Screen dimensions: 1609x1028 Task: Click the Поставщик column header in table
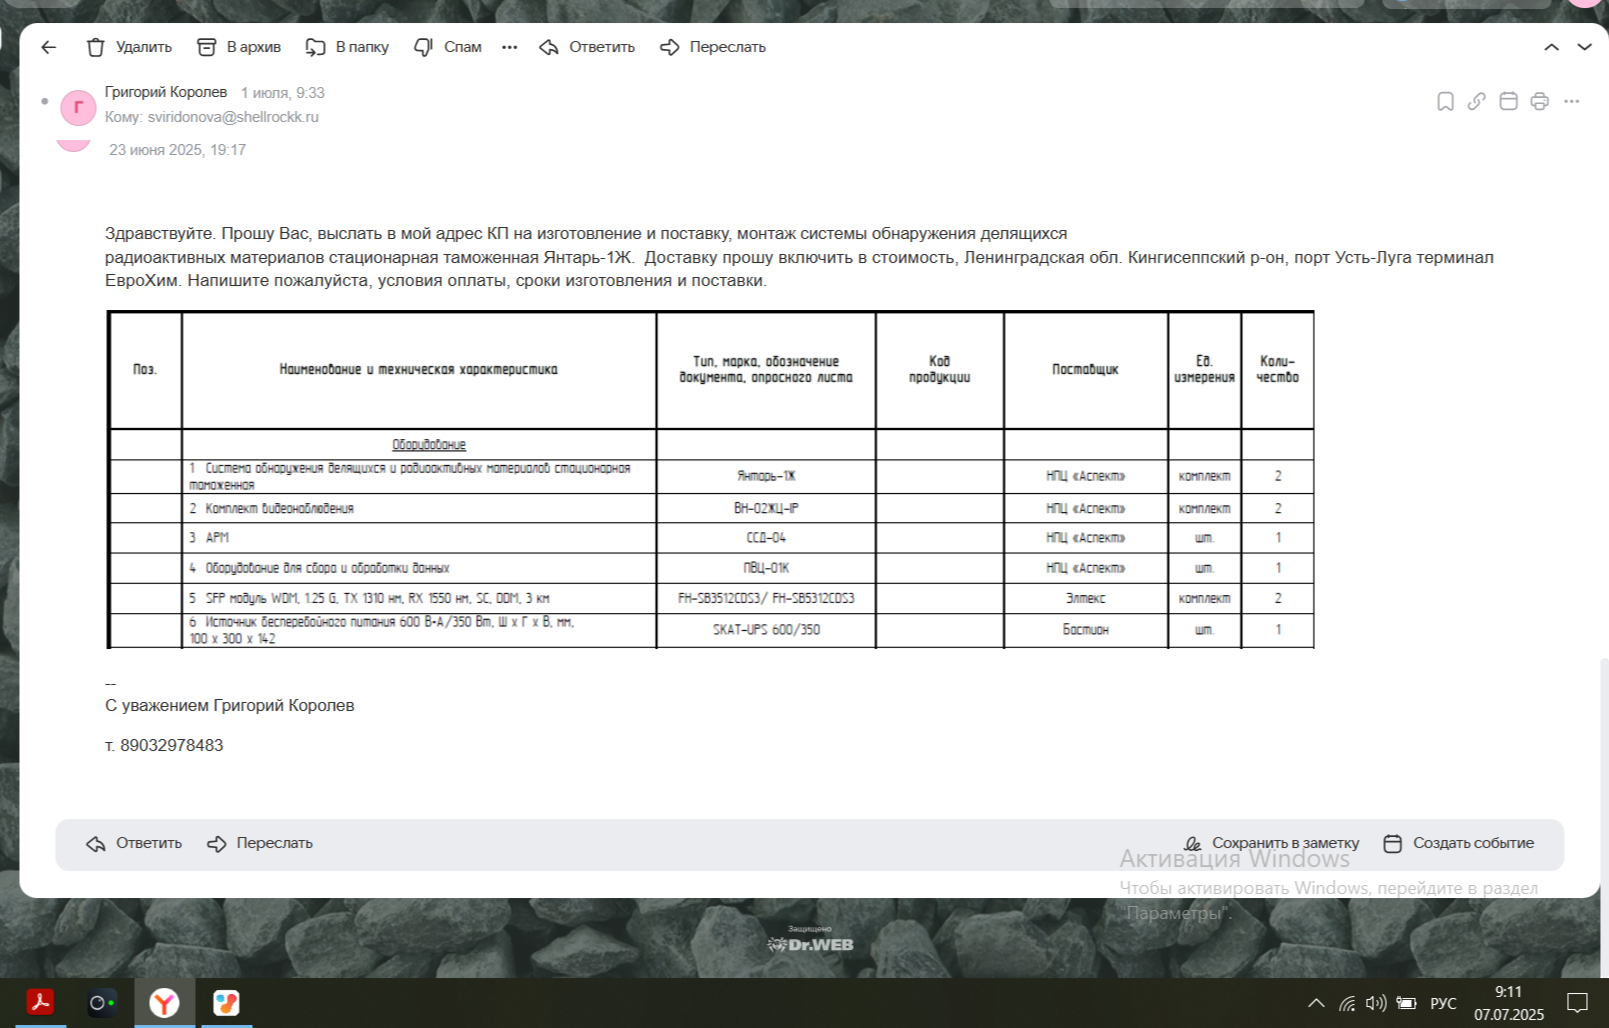1085,369
